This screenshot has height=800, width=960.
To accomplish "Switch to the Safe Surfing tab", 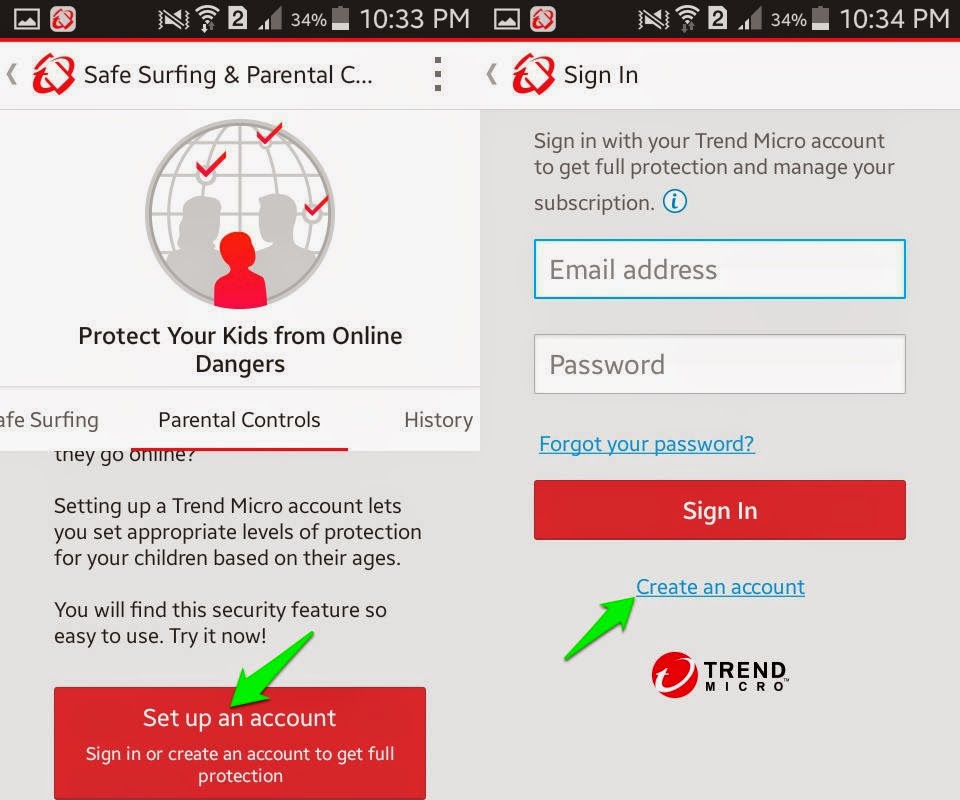I will coord(49,420).
